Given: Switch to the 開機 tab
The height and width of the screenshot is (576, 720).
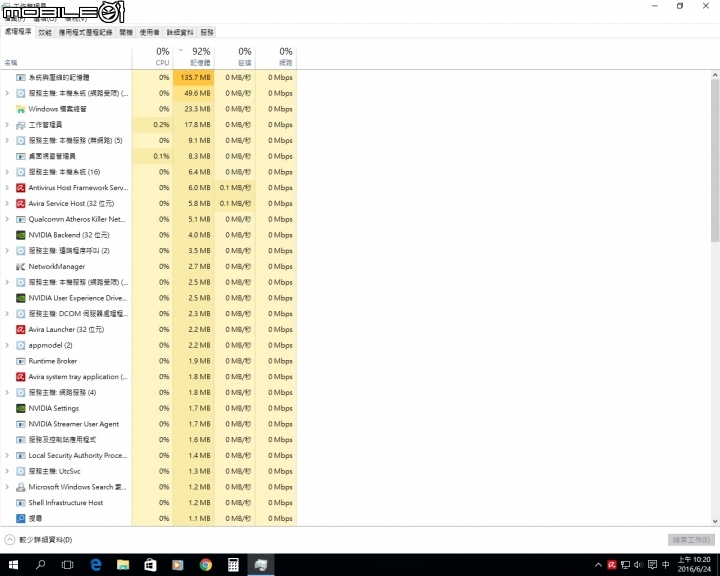Looking at the screenshot, I should tap(126, 32).
